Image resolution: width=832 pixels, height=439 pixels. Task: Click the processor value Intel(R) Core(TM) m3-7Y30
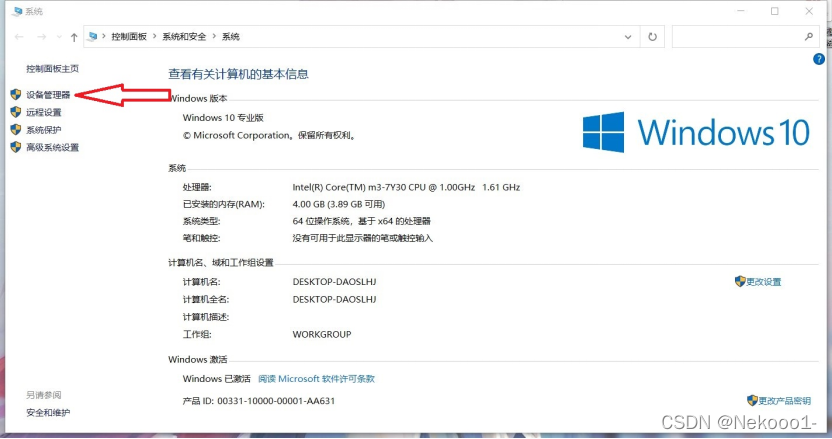coord(406,187)
